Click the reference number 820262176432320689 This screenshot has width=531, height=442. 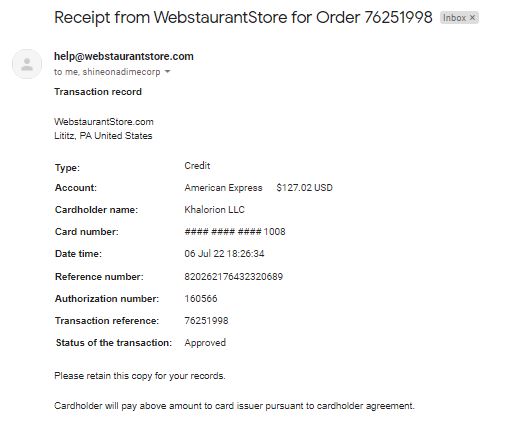233,277
